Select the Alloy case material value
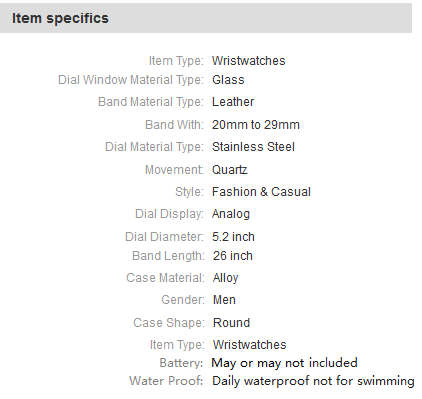The width and height of the screenshot is (422, 399). (226, 278)
